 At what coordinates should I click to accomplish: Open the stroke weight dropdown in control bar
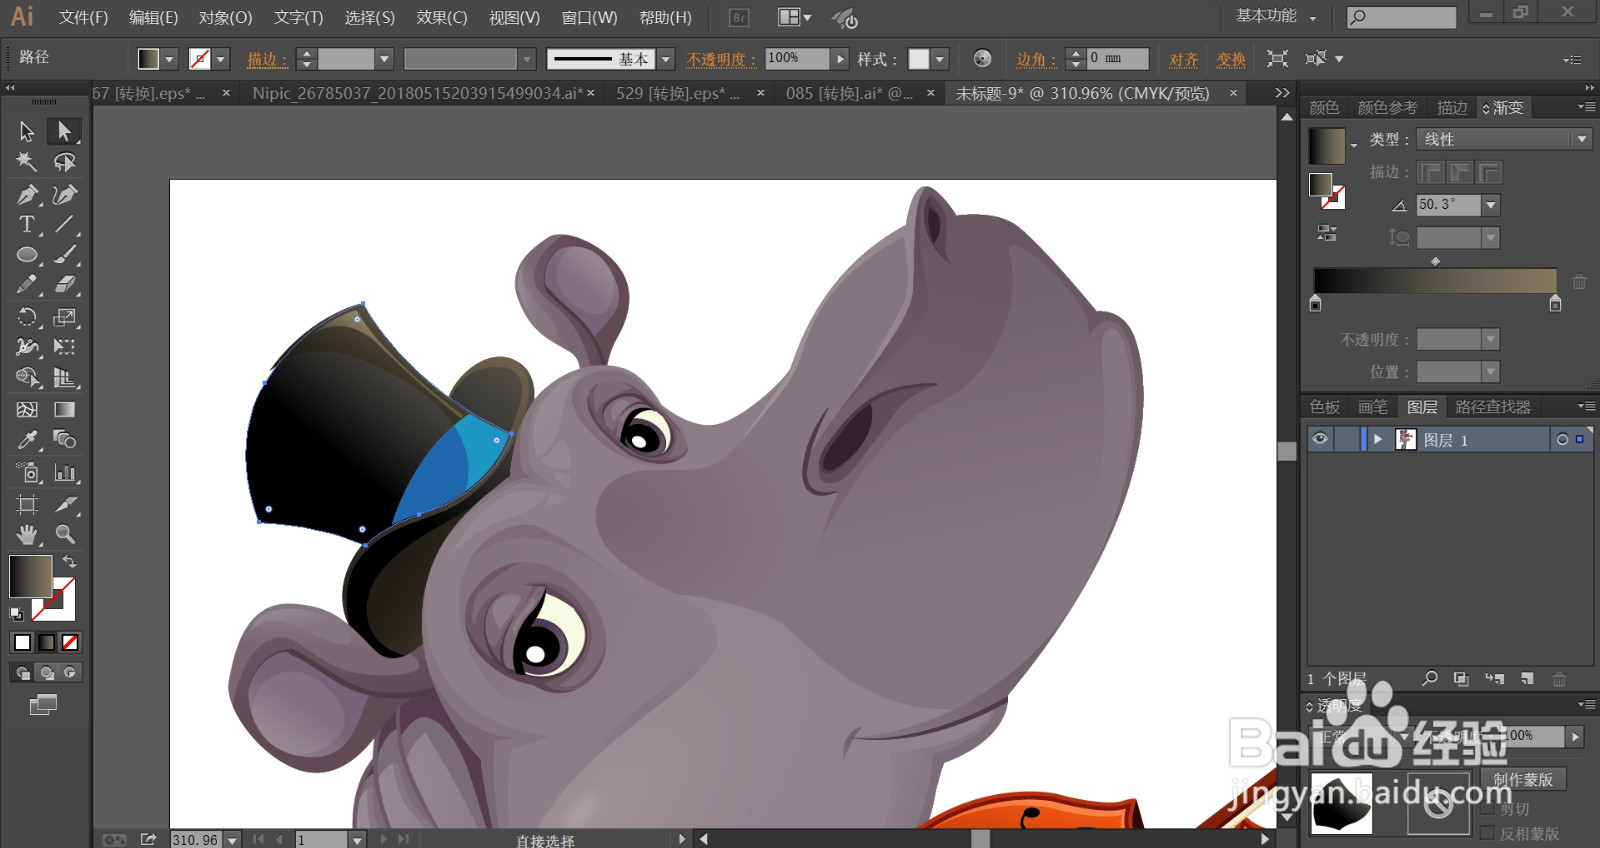pos(384,59)
